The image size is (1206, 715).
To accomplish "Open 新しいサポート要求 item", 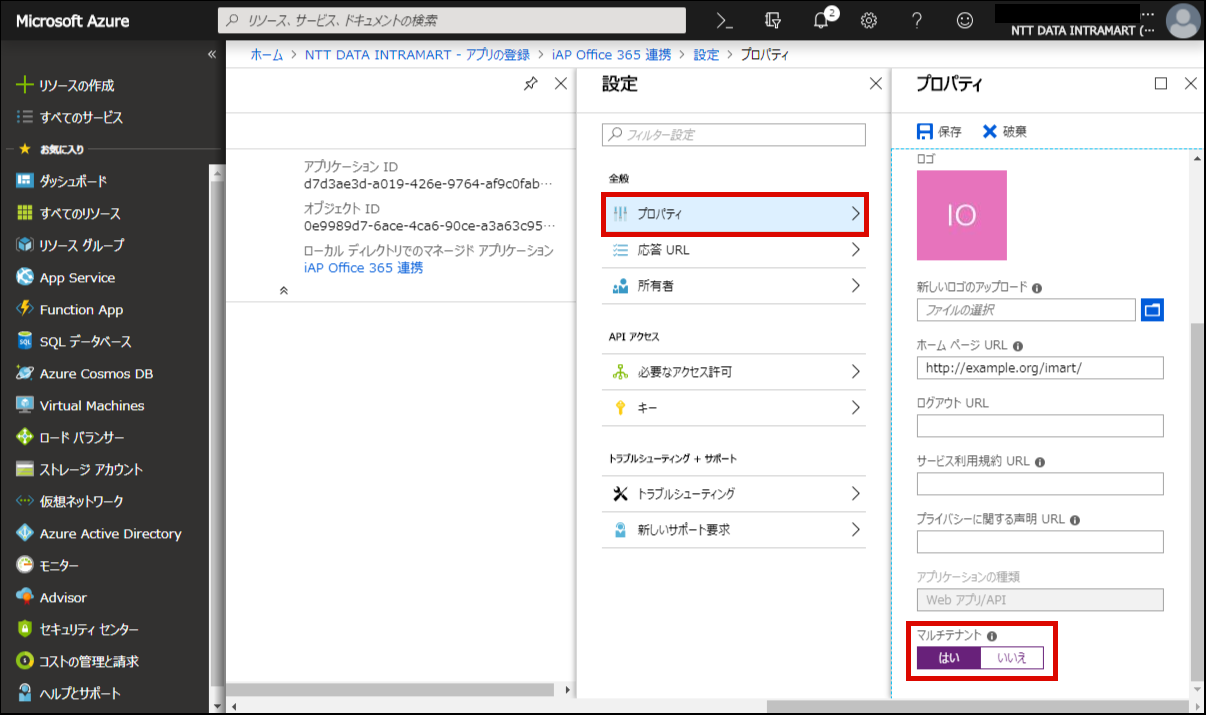I will click(734, 530).
